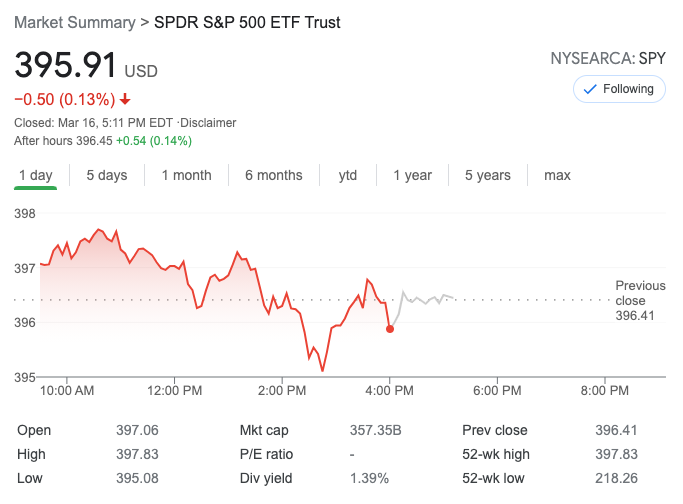Click the Mkt cap value 357.35B
Image resolution: width=683 pixels, height=504 pixels.
click(375, 430)
